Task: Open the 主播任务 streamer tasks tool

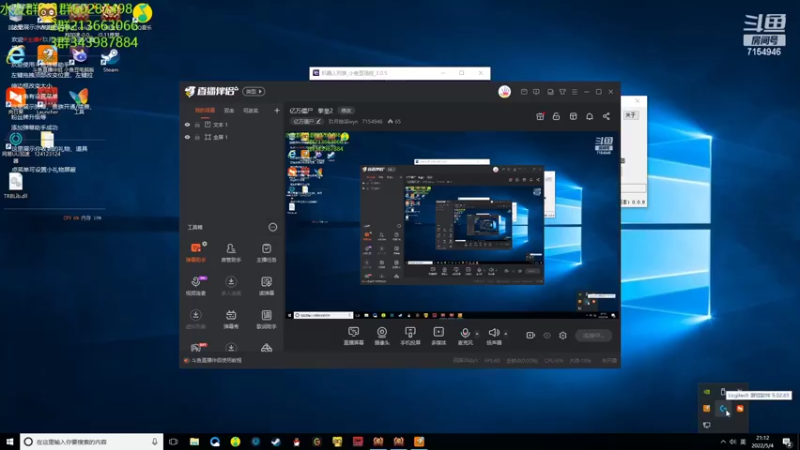Action: point(266,252)
